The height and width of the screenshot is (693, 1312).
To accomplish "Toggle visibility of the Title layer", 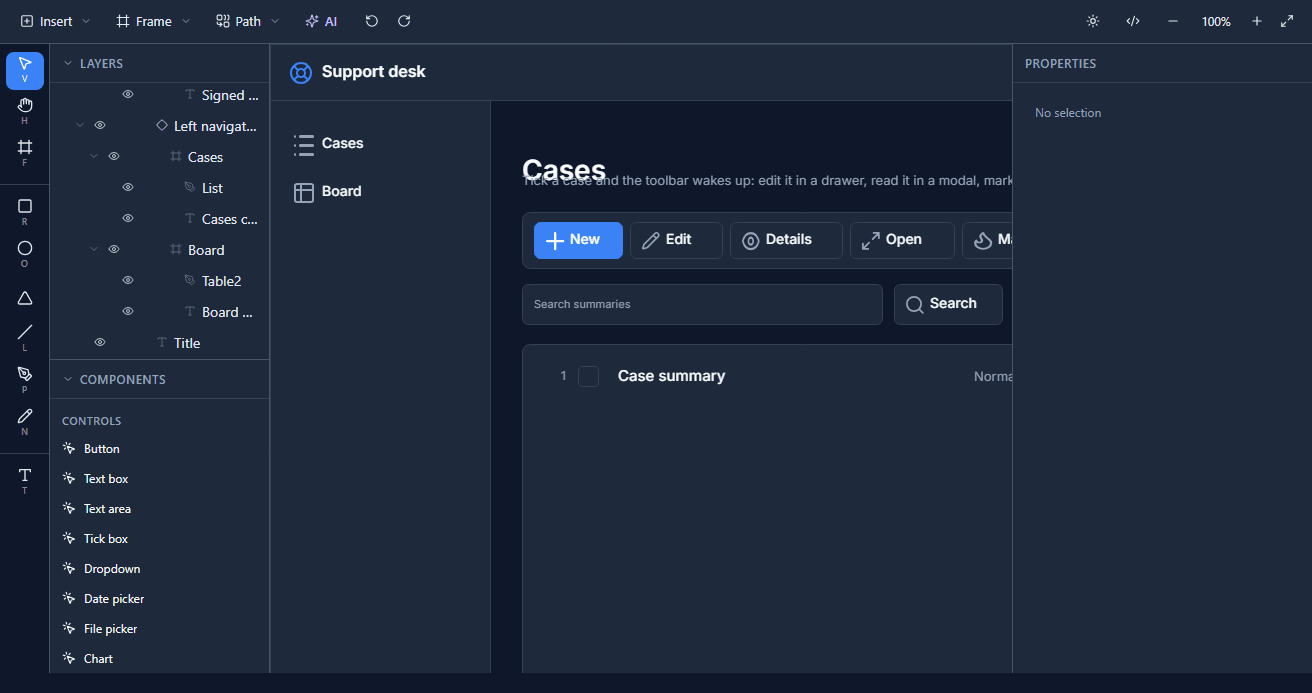I will [x=100, y=342].
